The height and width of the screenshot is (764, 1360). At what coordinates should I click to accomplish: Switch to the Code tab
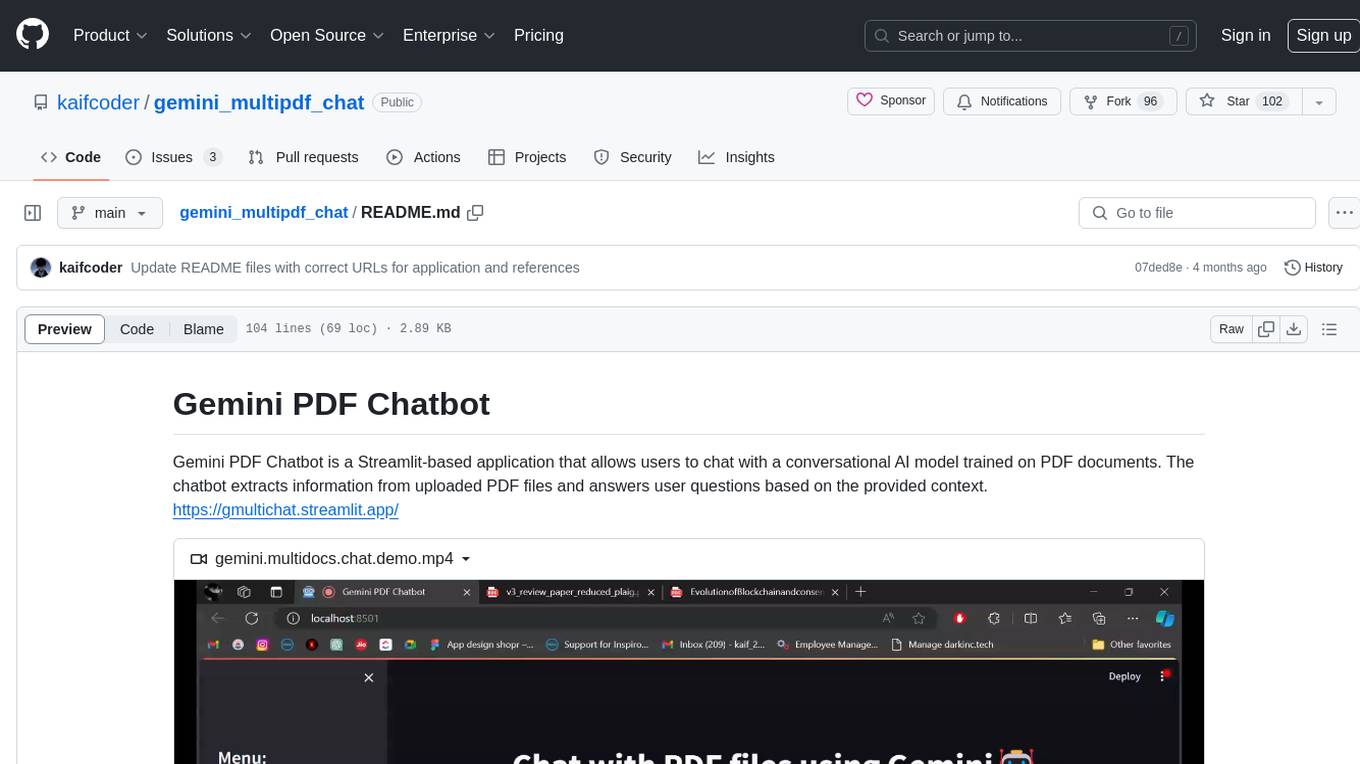pos(71,157)
